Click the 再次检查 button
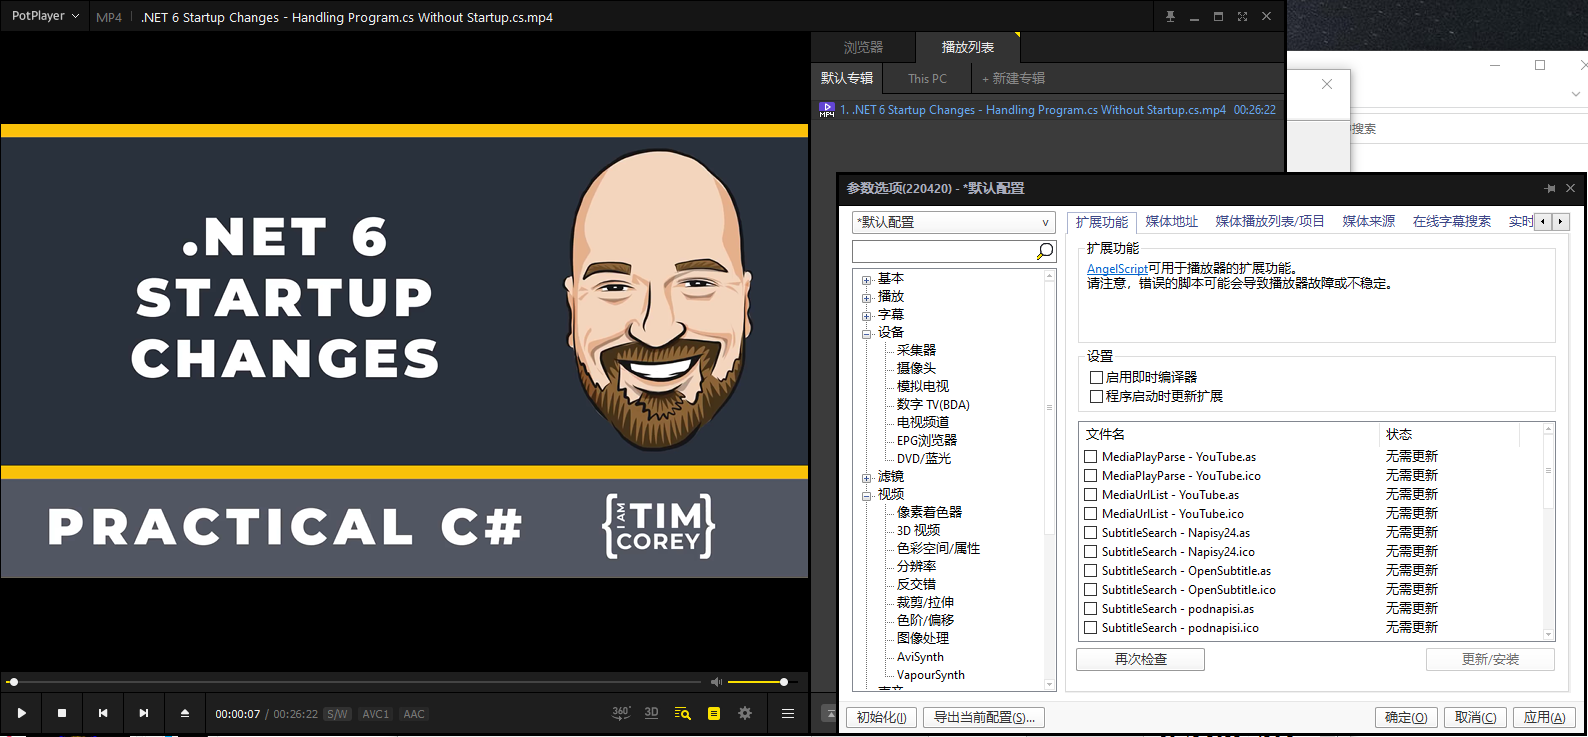Image resolution: width=1588 pixels, height=737 pixels. (x=1140, y=660)
